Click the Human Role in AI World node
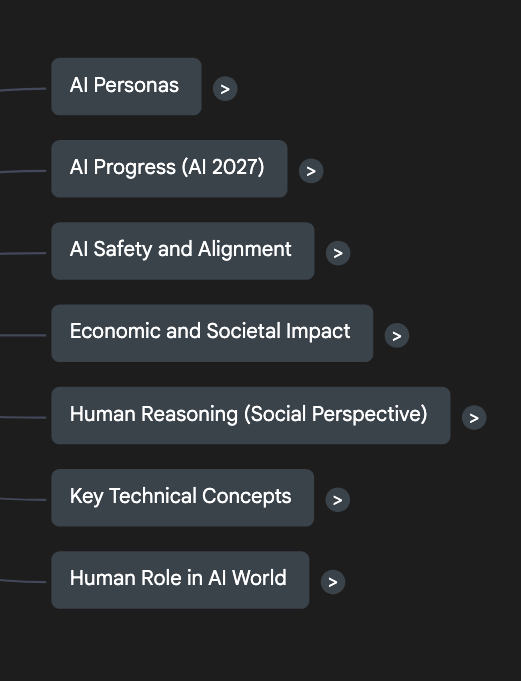Image resolution: width=521 pixels, height=681 pixels. [180, 580]
